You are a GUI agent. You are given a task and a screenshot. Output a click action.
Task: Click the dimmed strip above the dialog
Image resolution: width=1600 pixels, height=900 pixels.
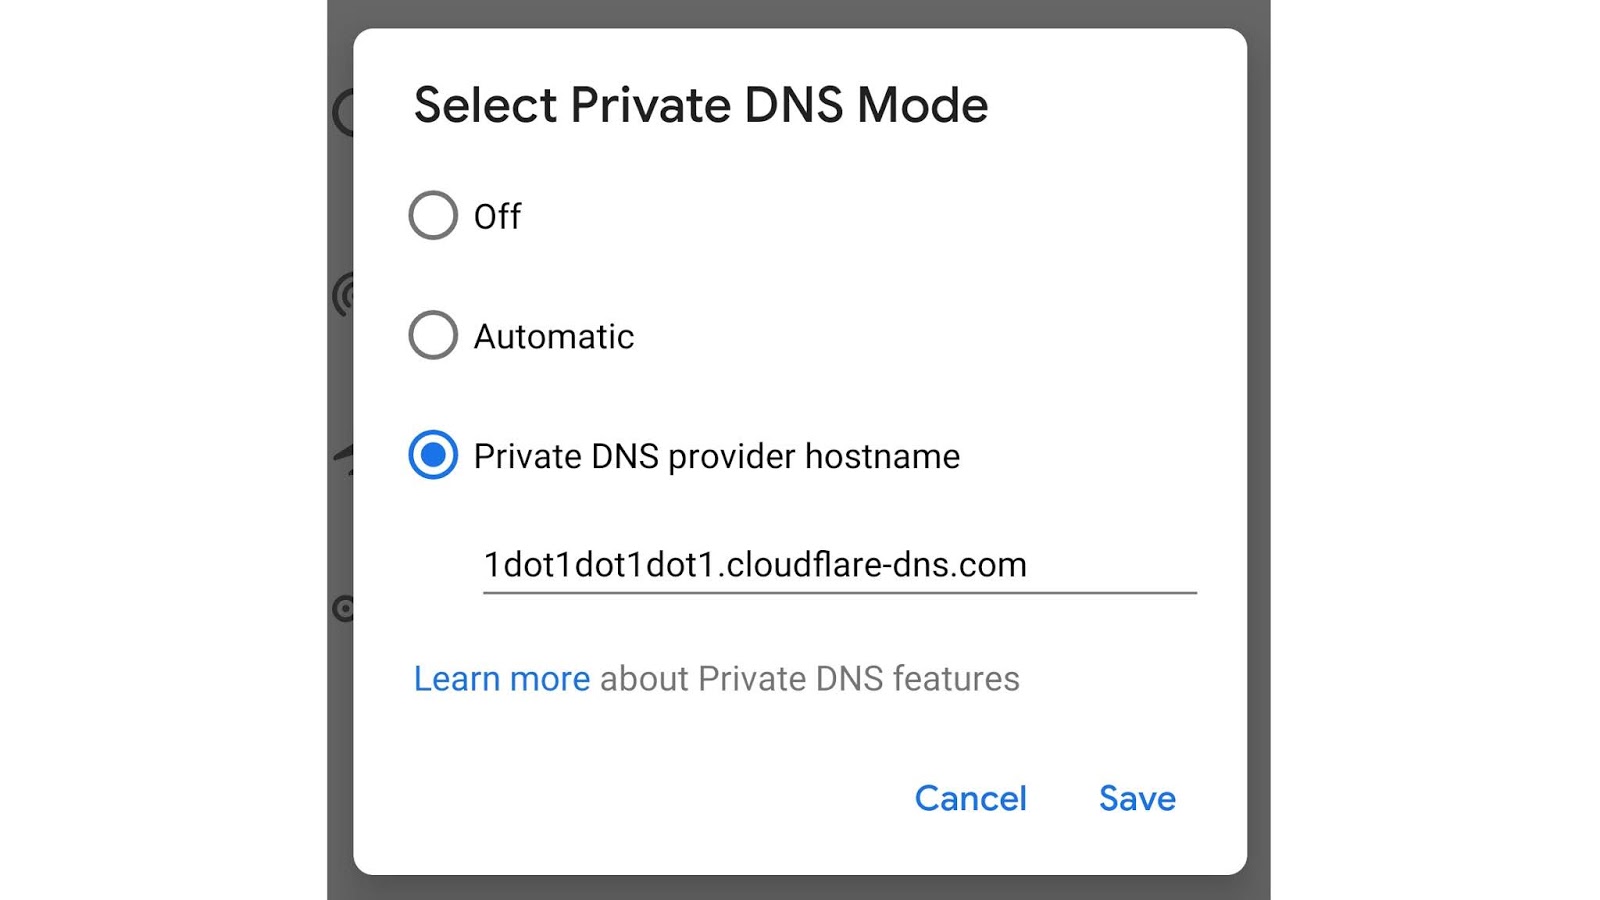coord(800,13)
